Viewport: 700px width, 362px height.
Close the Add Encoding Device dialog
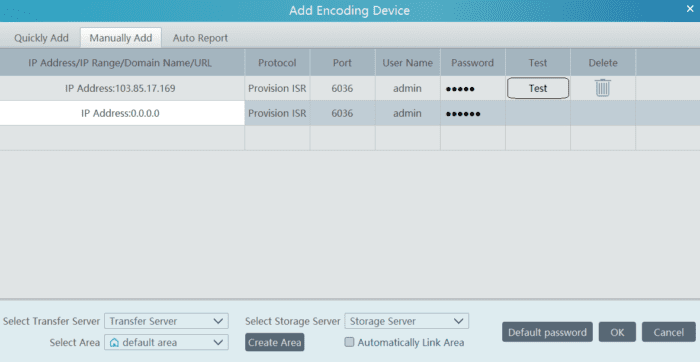pos(690,9)
